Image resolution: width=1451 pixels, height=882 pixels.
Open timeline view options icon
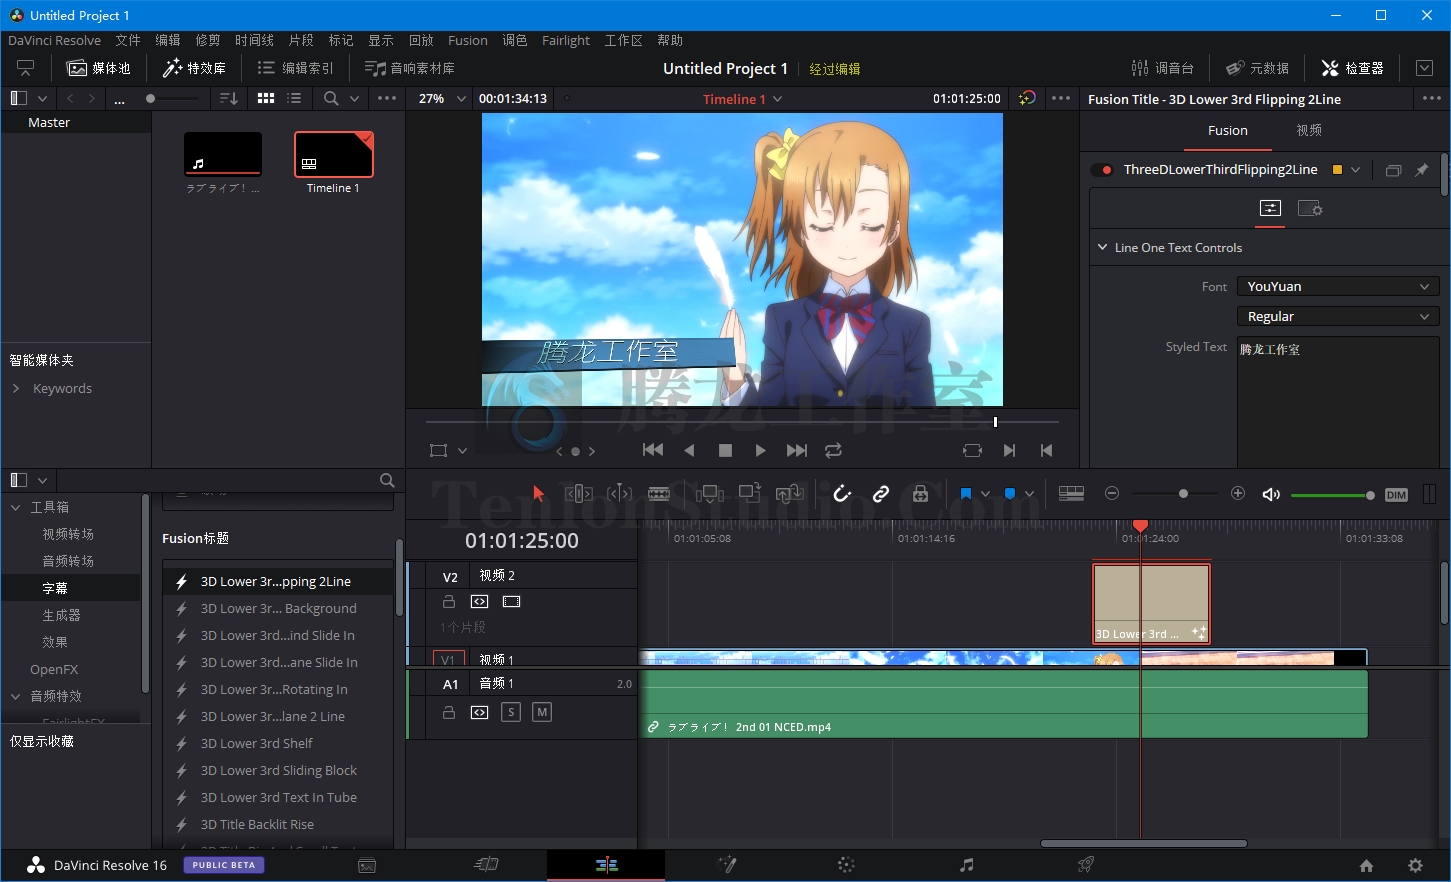point(1071,494)
